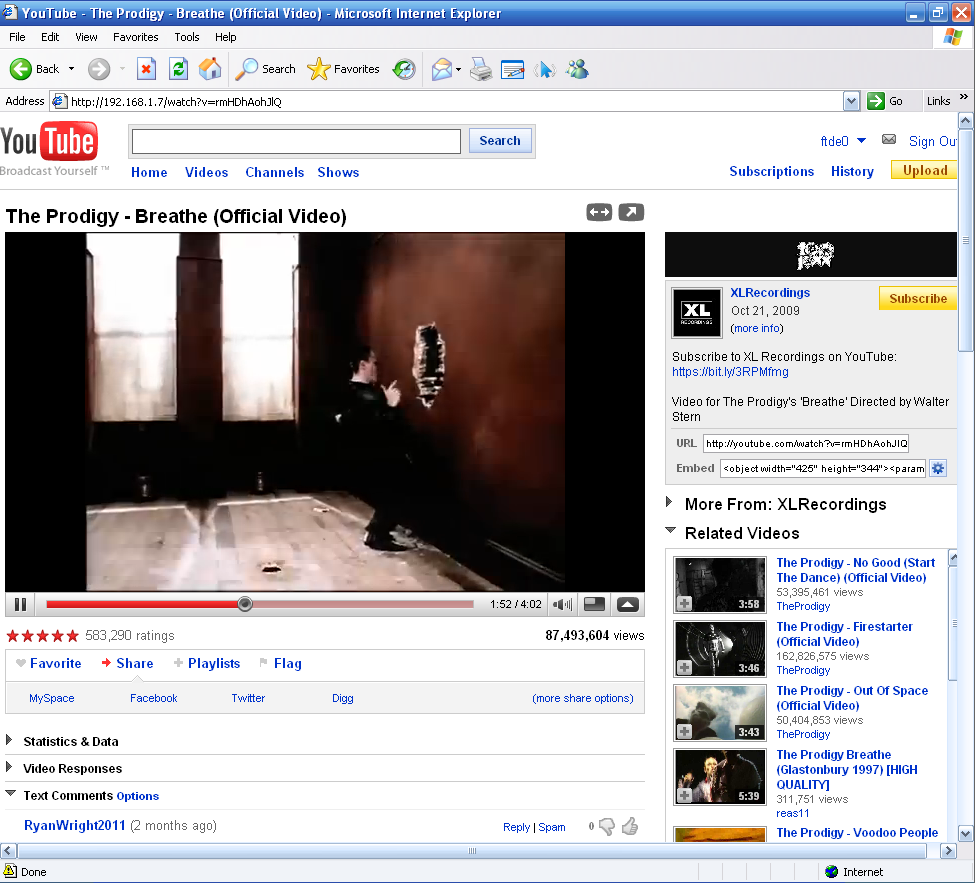Add video to Favorite
The width and height of the screenshot is (975, 883).
pyautogui.click(x=49, y=663)
